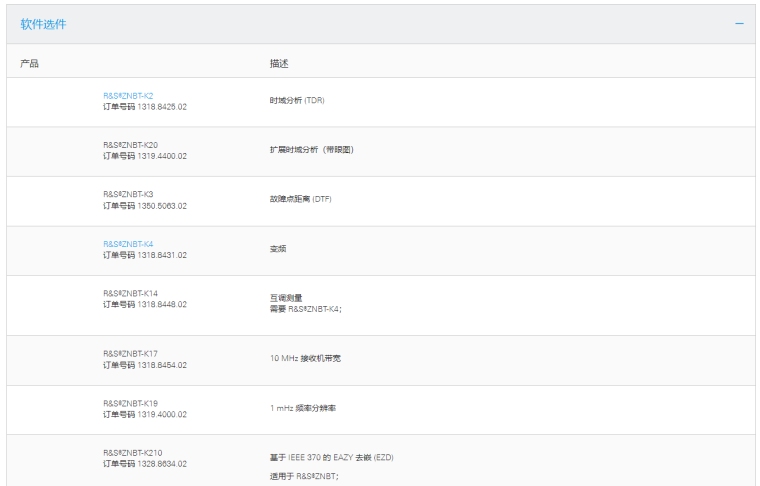Open the R&S®ZNBT-K2 product link
Image resolution: width=760 pixels, height=486 pixels.
(128, 96)
